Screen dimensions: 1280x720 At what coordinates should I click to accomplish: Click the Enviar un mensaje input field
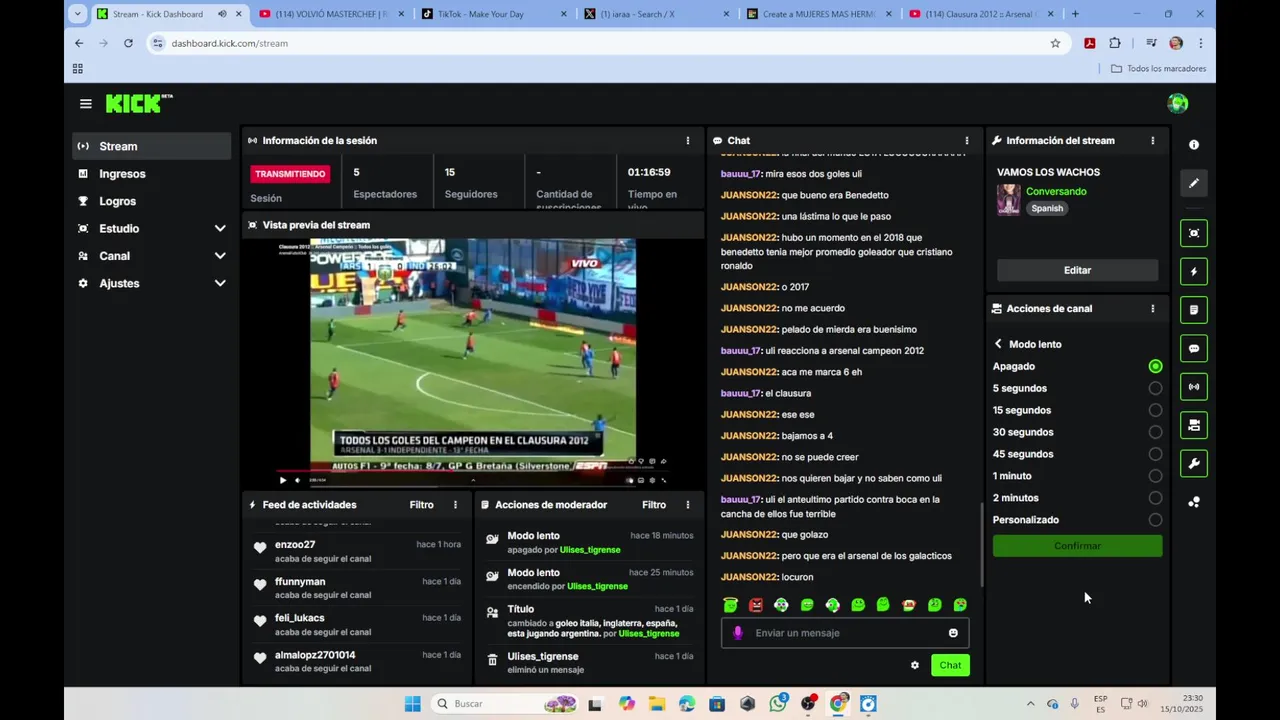click(845, 633)
